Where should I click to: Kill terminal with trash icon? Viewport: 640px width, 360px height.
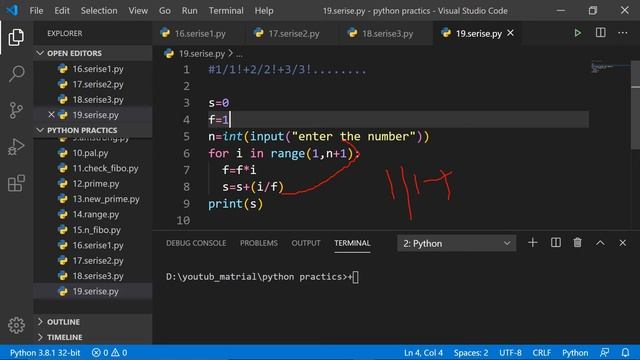[577, 243]
